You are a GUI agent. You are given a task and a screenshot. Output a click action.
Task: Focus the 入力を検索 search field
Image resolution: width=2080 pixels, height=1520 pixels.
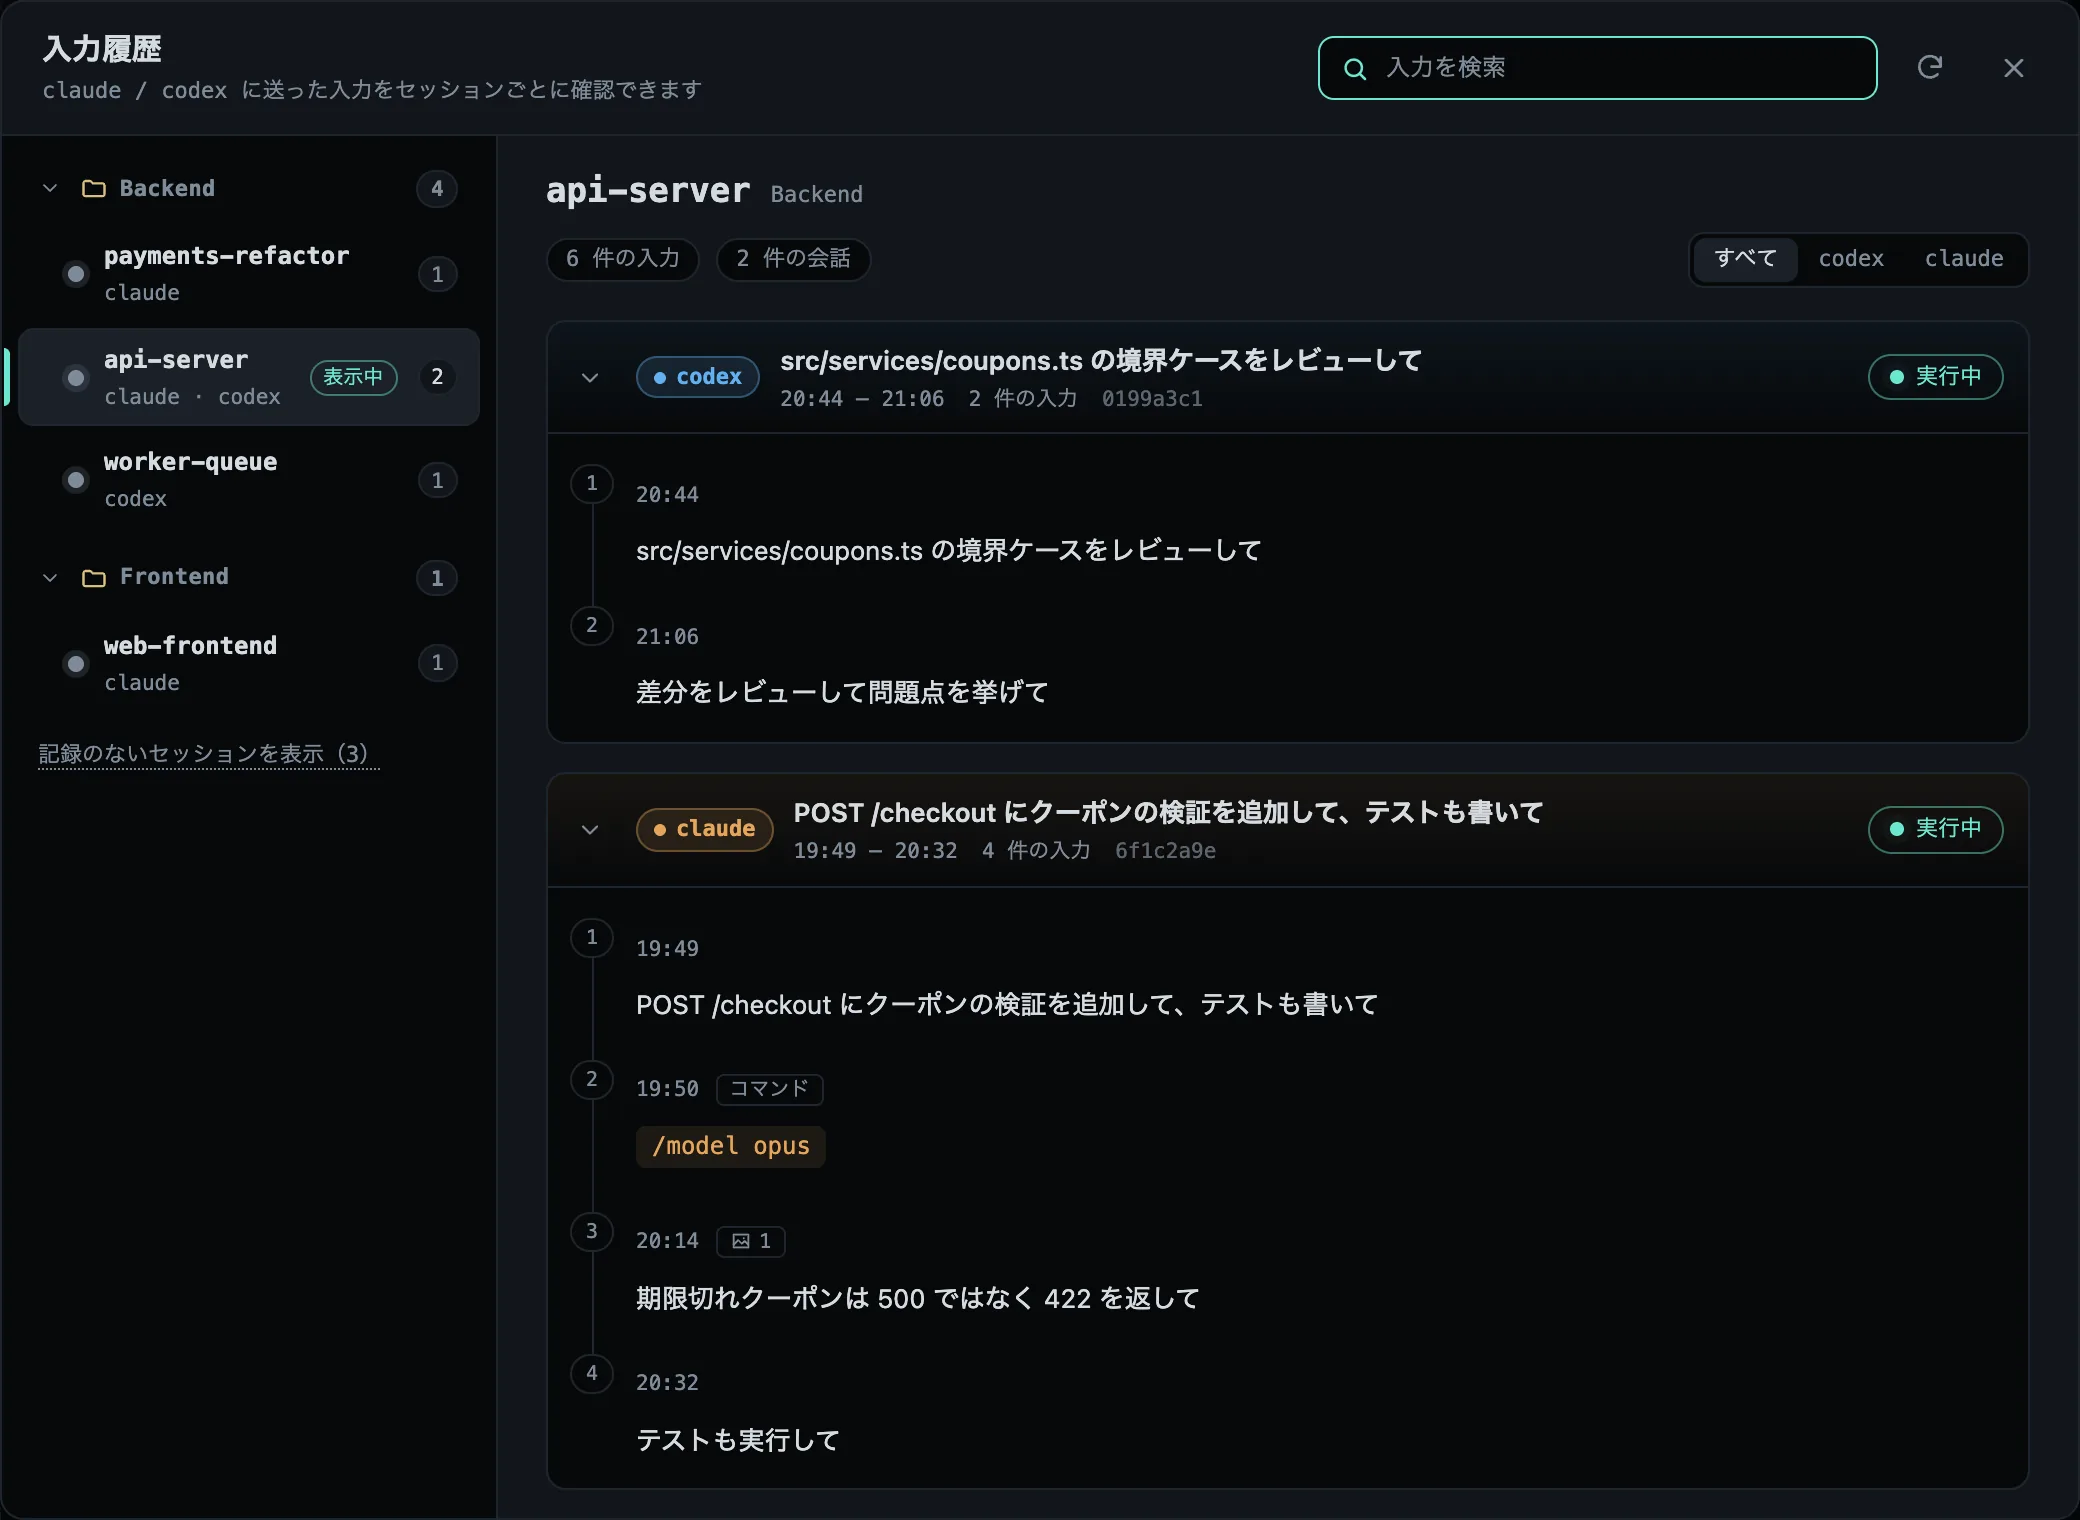(x=1597, y=68)
